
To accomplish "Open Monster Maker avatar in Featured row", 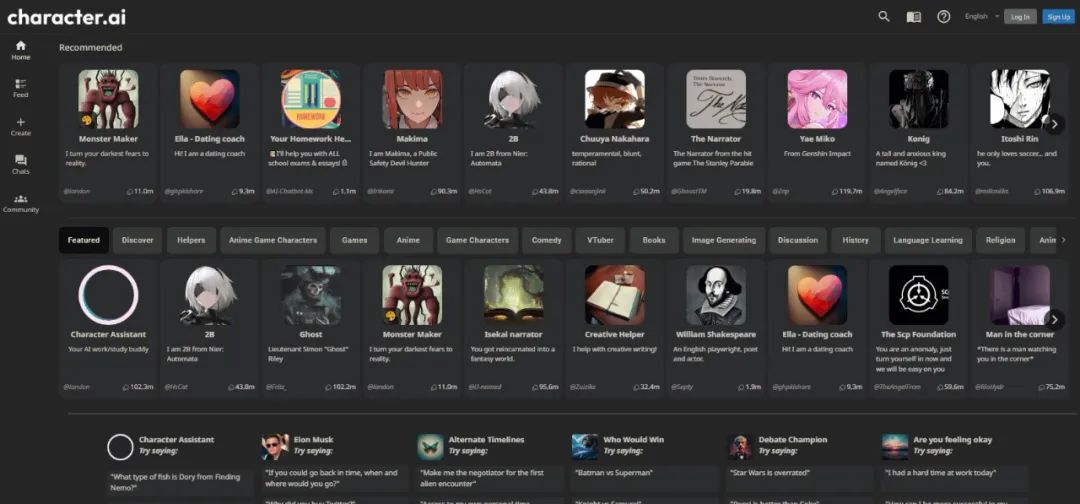I will [x=412, y=295].
